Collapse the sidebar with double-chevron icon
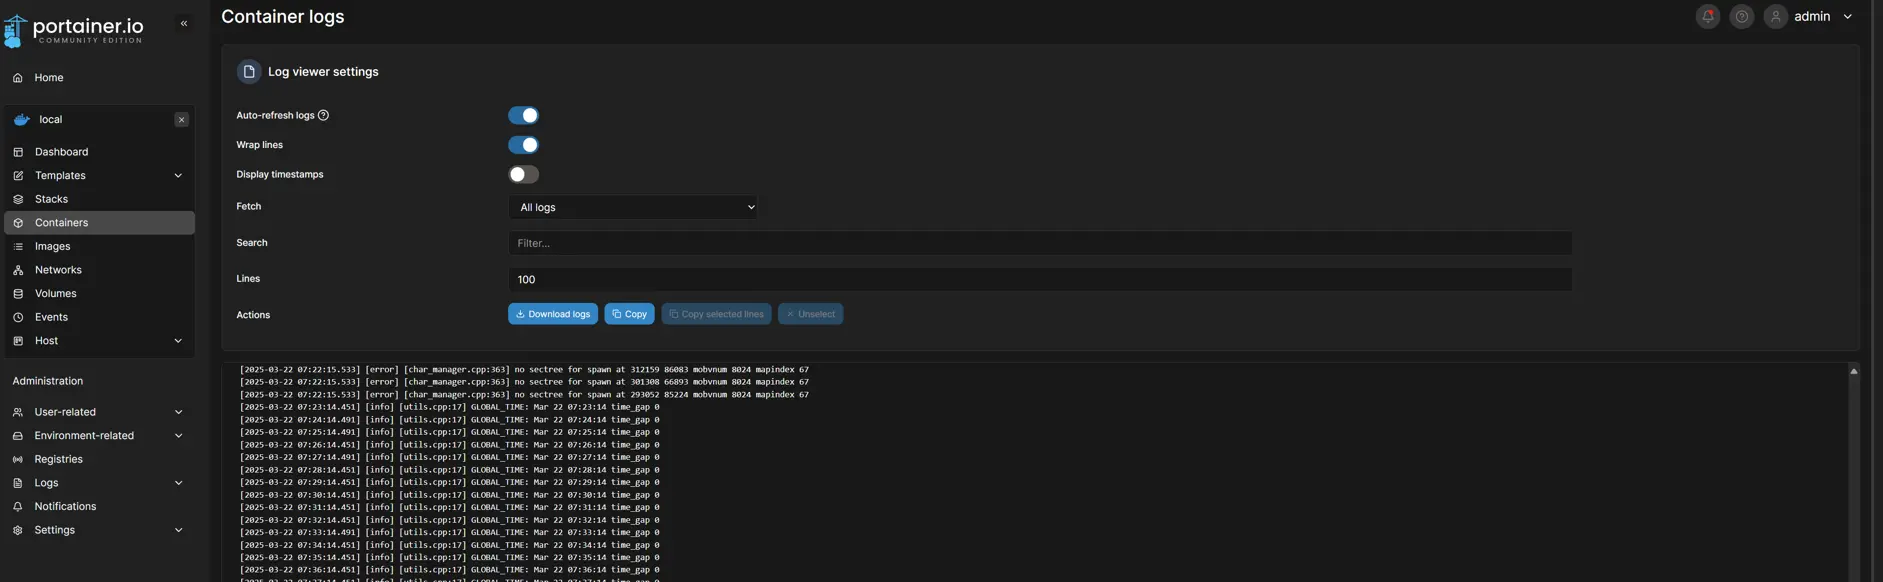 (184, 23)
